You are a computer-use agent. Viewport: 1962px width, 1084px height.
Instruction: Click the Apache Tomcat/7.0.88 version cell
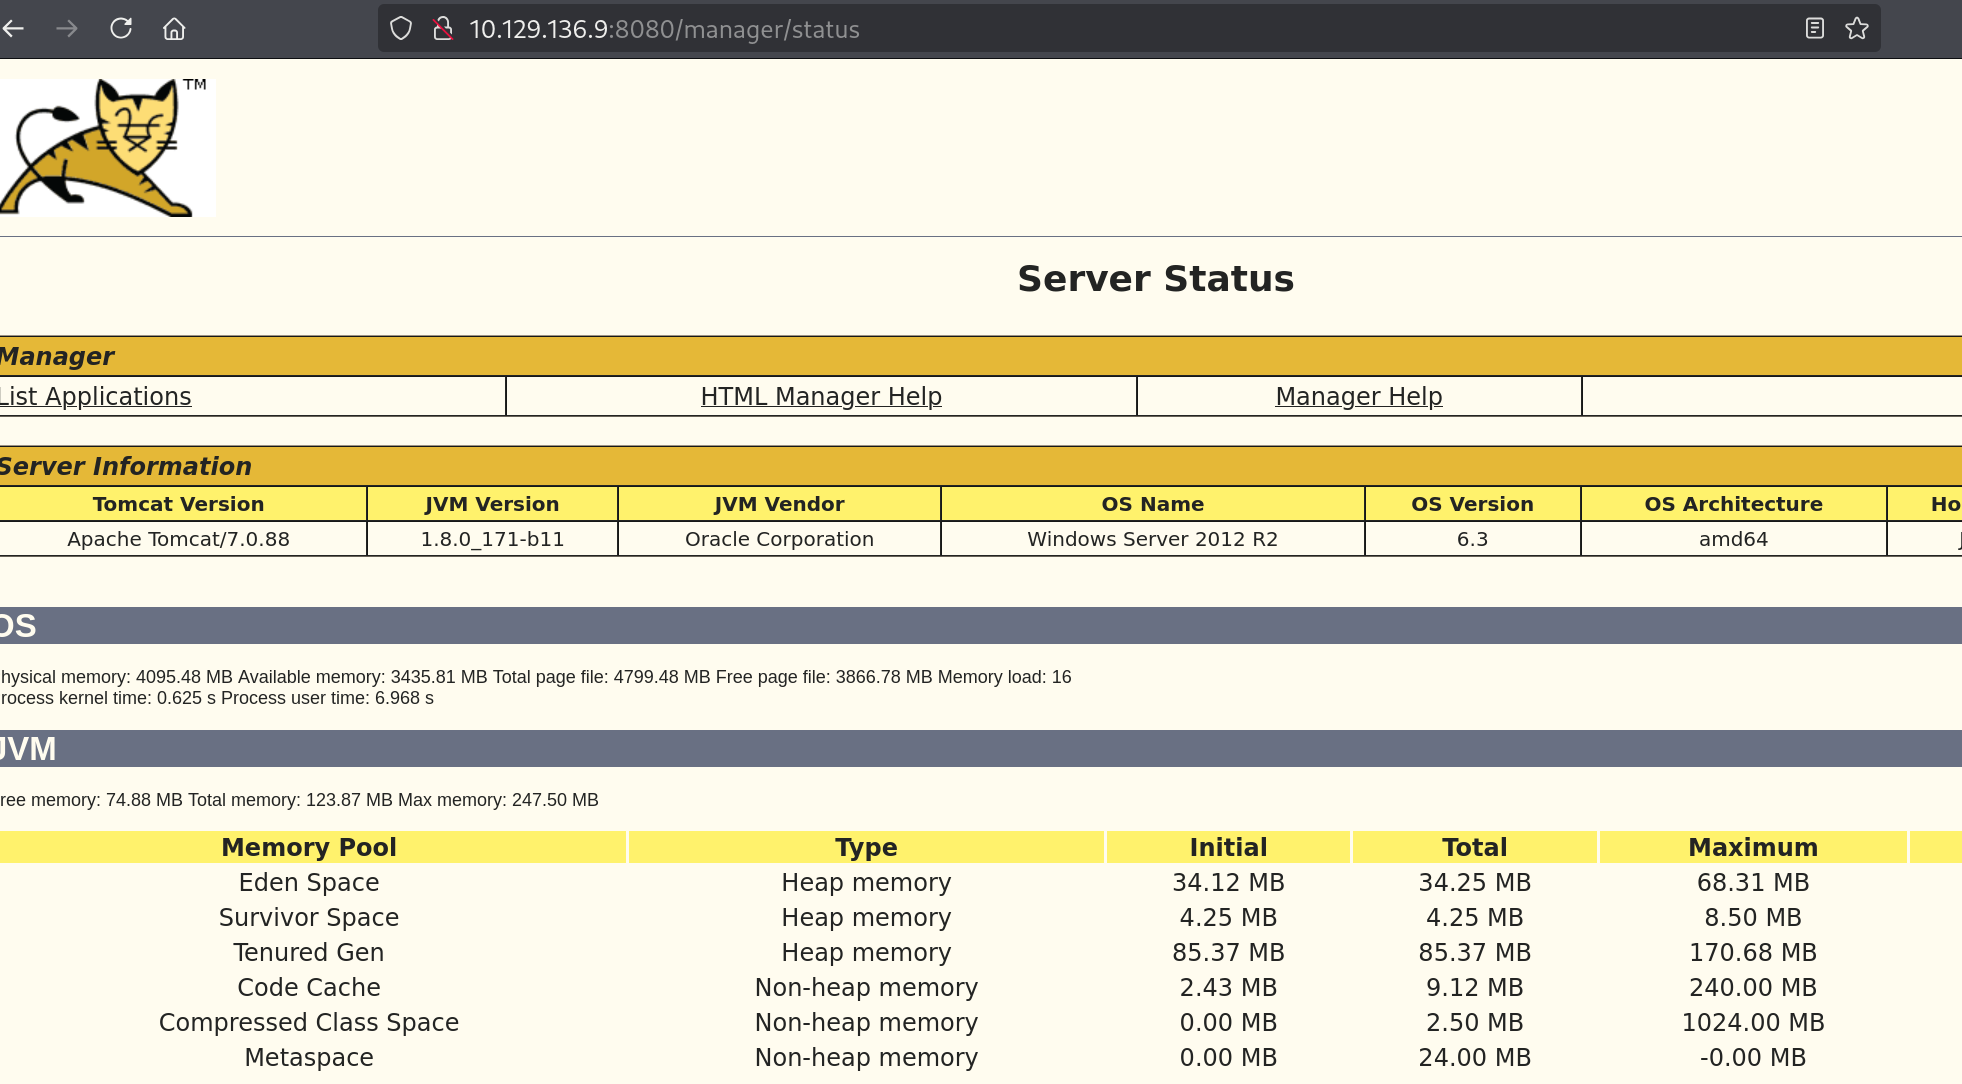point(178,539)
